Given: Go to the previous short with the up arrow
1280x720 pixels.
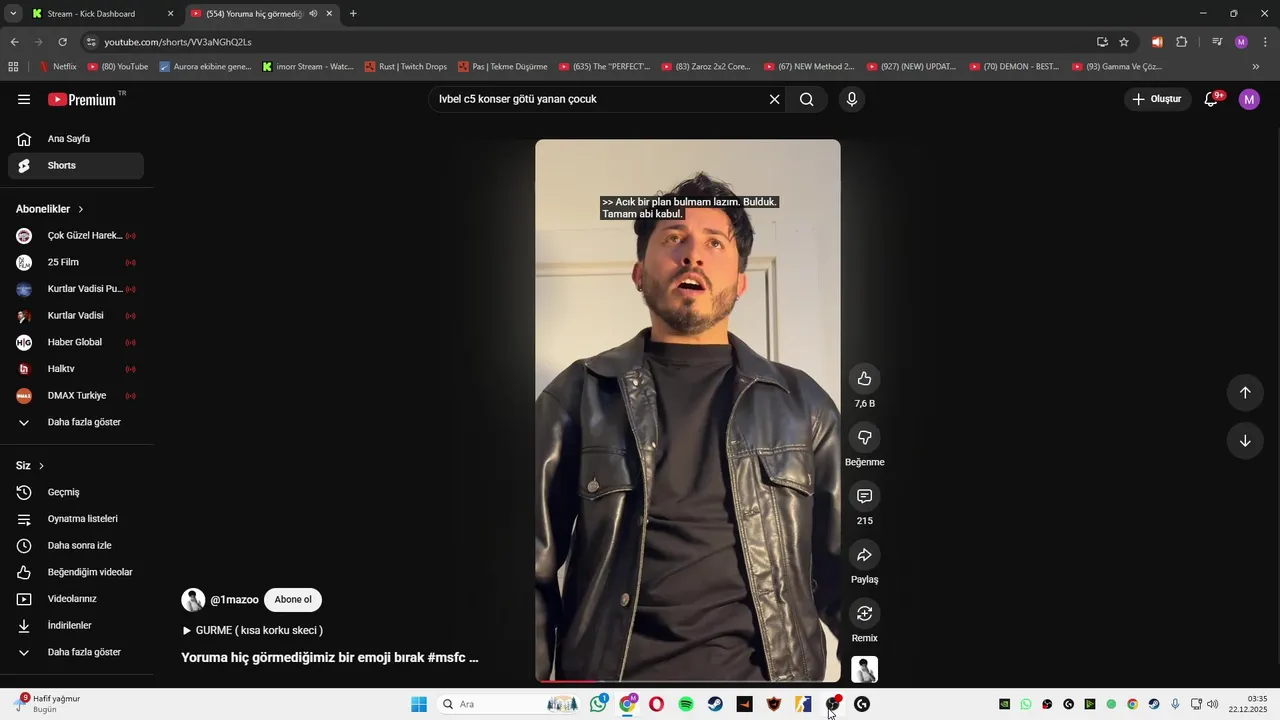Looking at the screenshot, I should (1245, 392).
